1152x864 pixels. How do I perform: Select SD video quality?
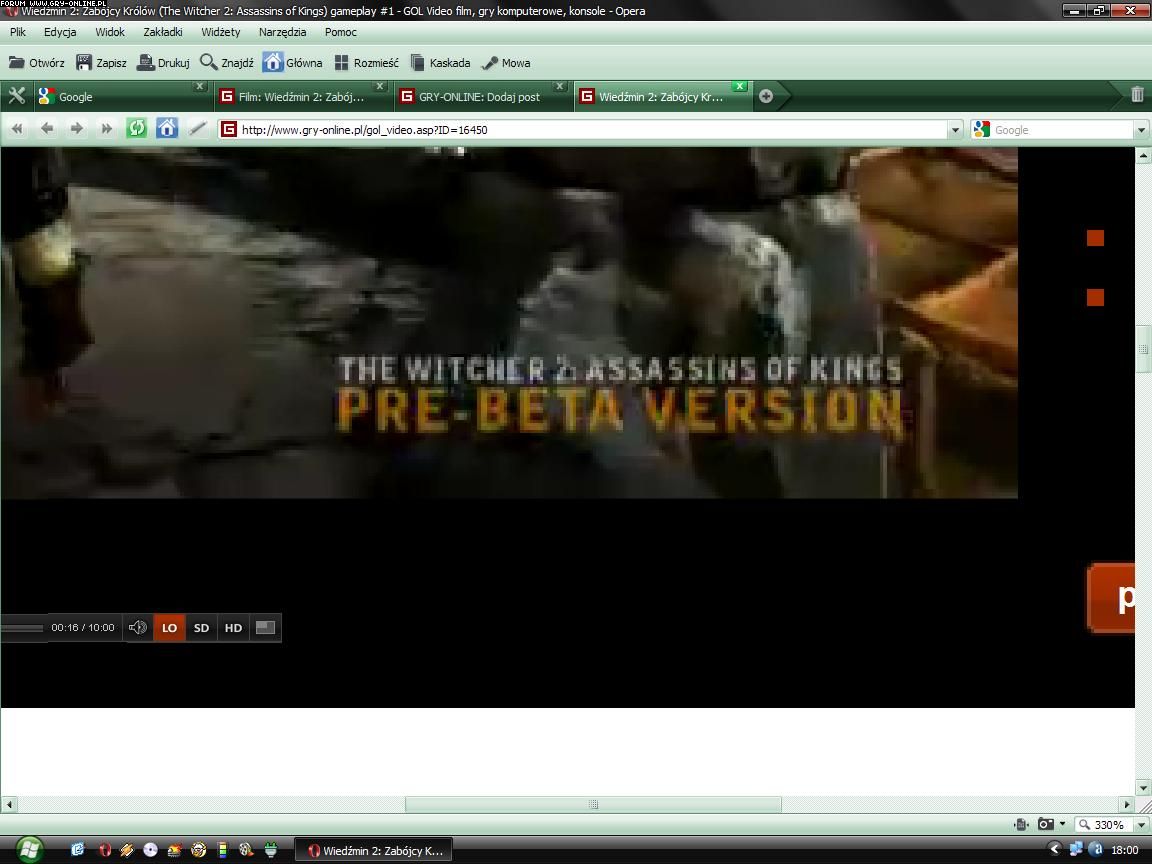coord(201,628)
